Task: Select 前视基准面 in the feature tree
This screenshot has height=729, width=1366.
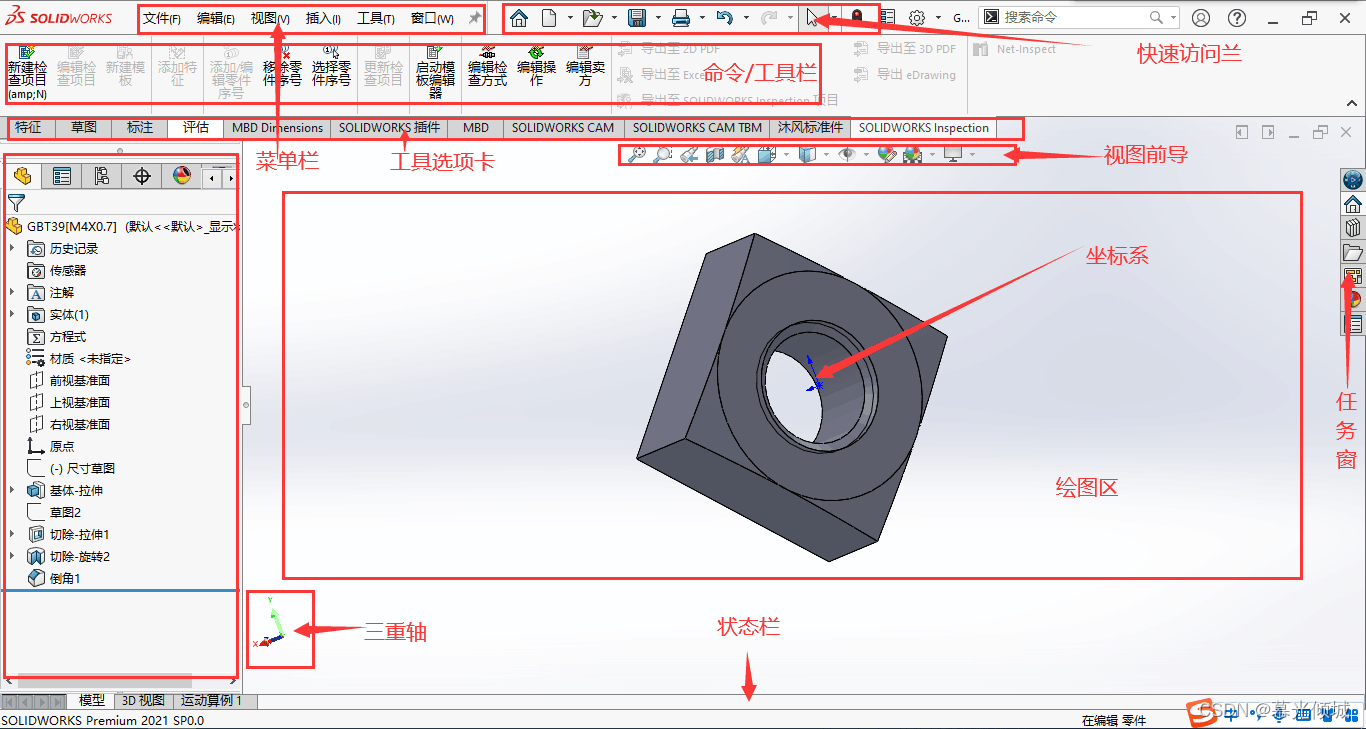Action: [x=80, y=380]
